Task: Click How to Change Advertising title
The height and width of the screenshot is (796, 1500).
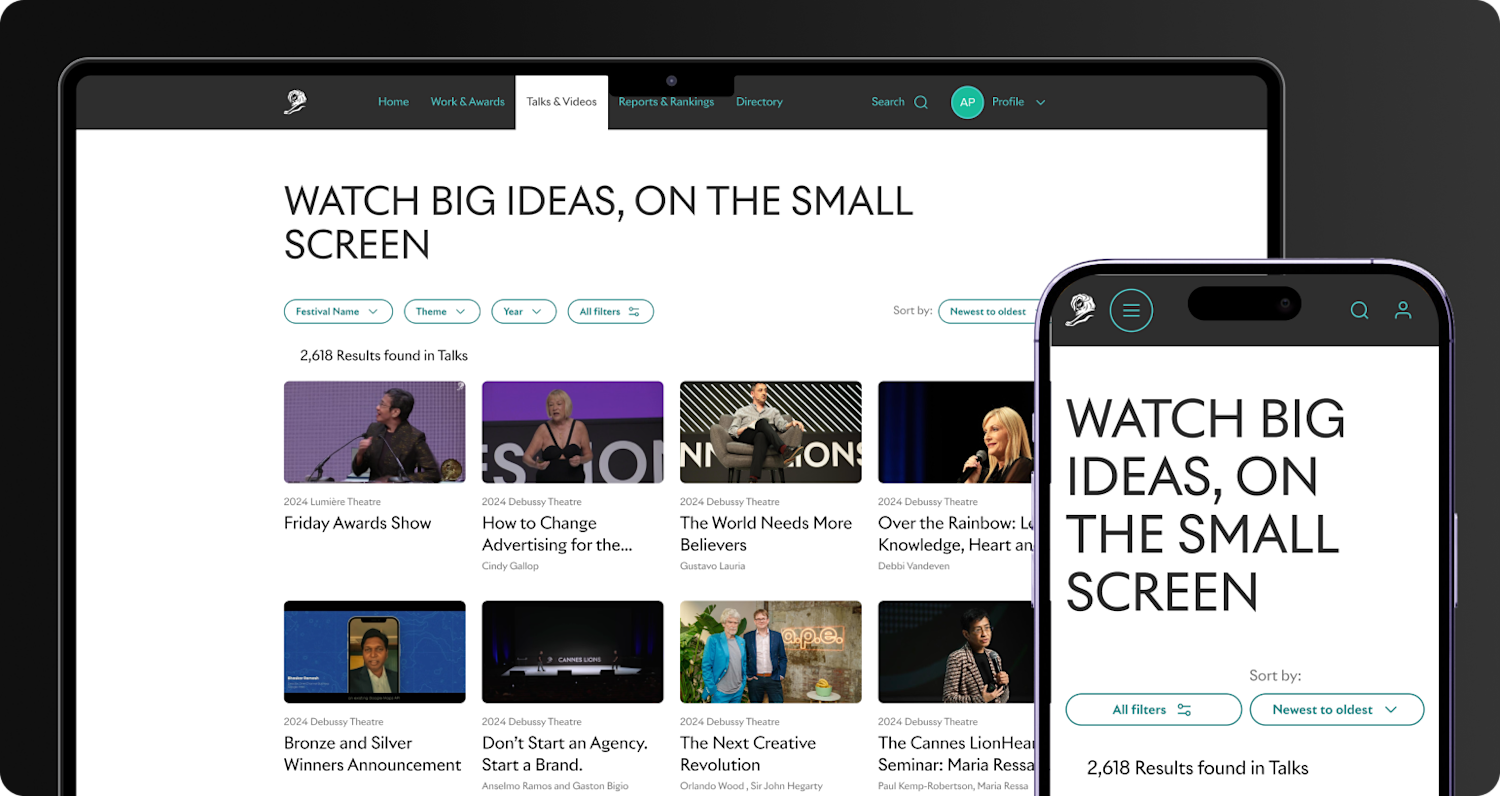Action: coord(557,534)
